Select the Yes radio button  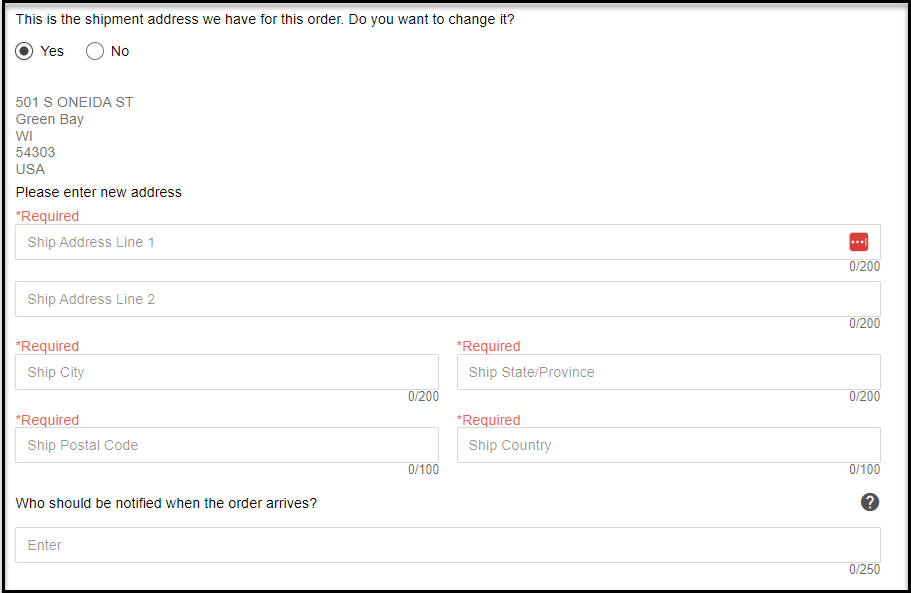pos(25,51)
